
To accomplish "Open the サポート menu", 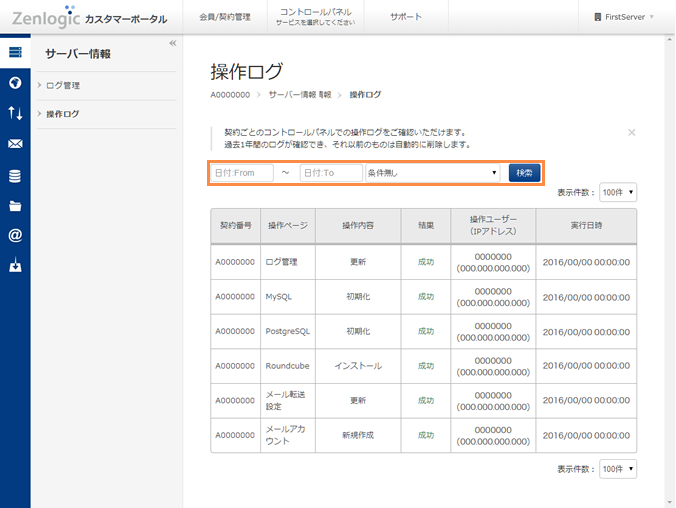I will pos(406,17).
